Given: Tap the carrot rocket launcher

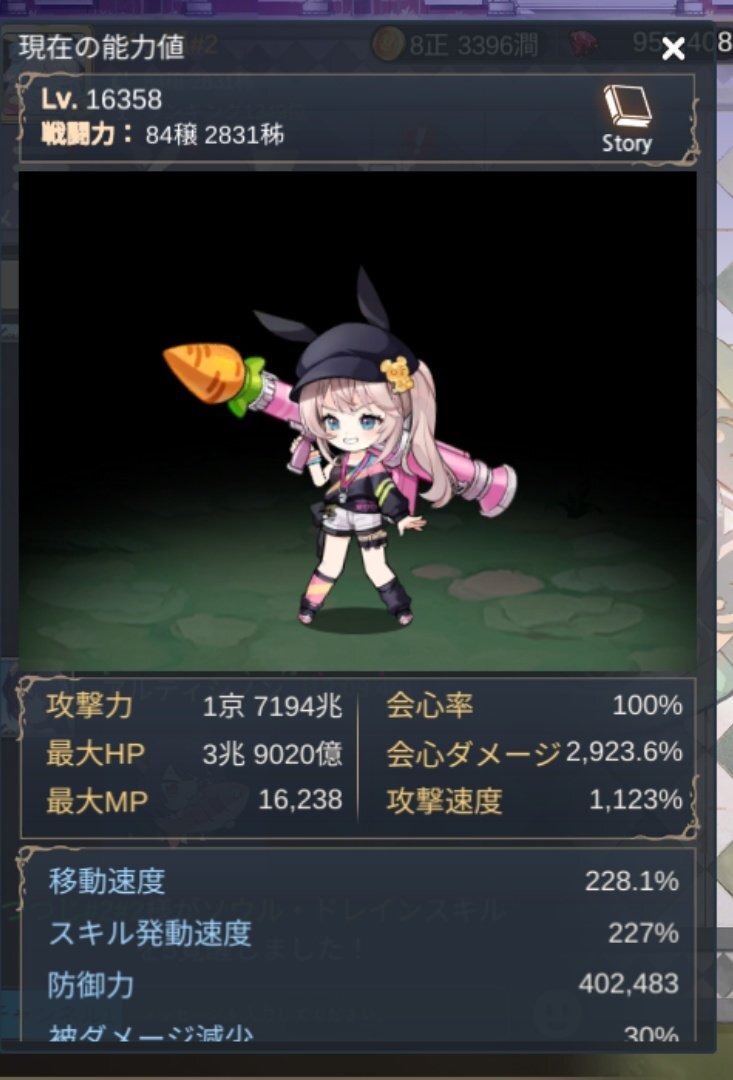Looking at the screenshot, I should point(339,420).
